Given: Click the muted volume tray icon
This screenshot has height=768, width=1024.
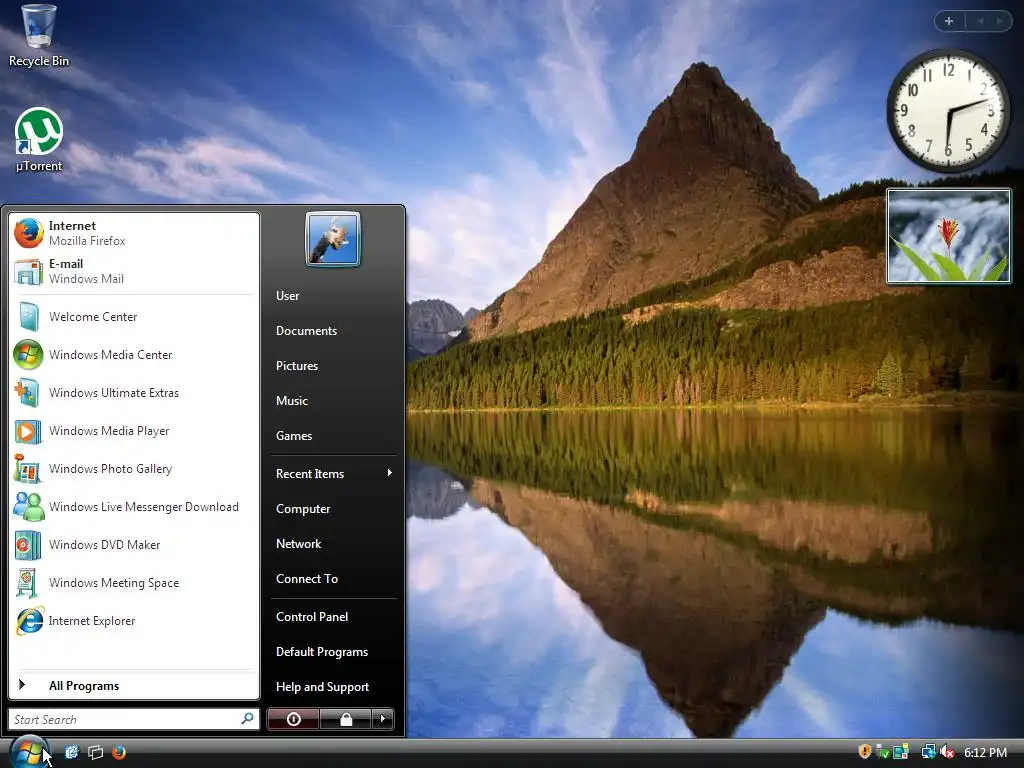Looking at the screenshot, I should coord(947,752).
